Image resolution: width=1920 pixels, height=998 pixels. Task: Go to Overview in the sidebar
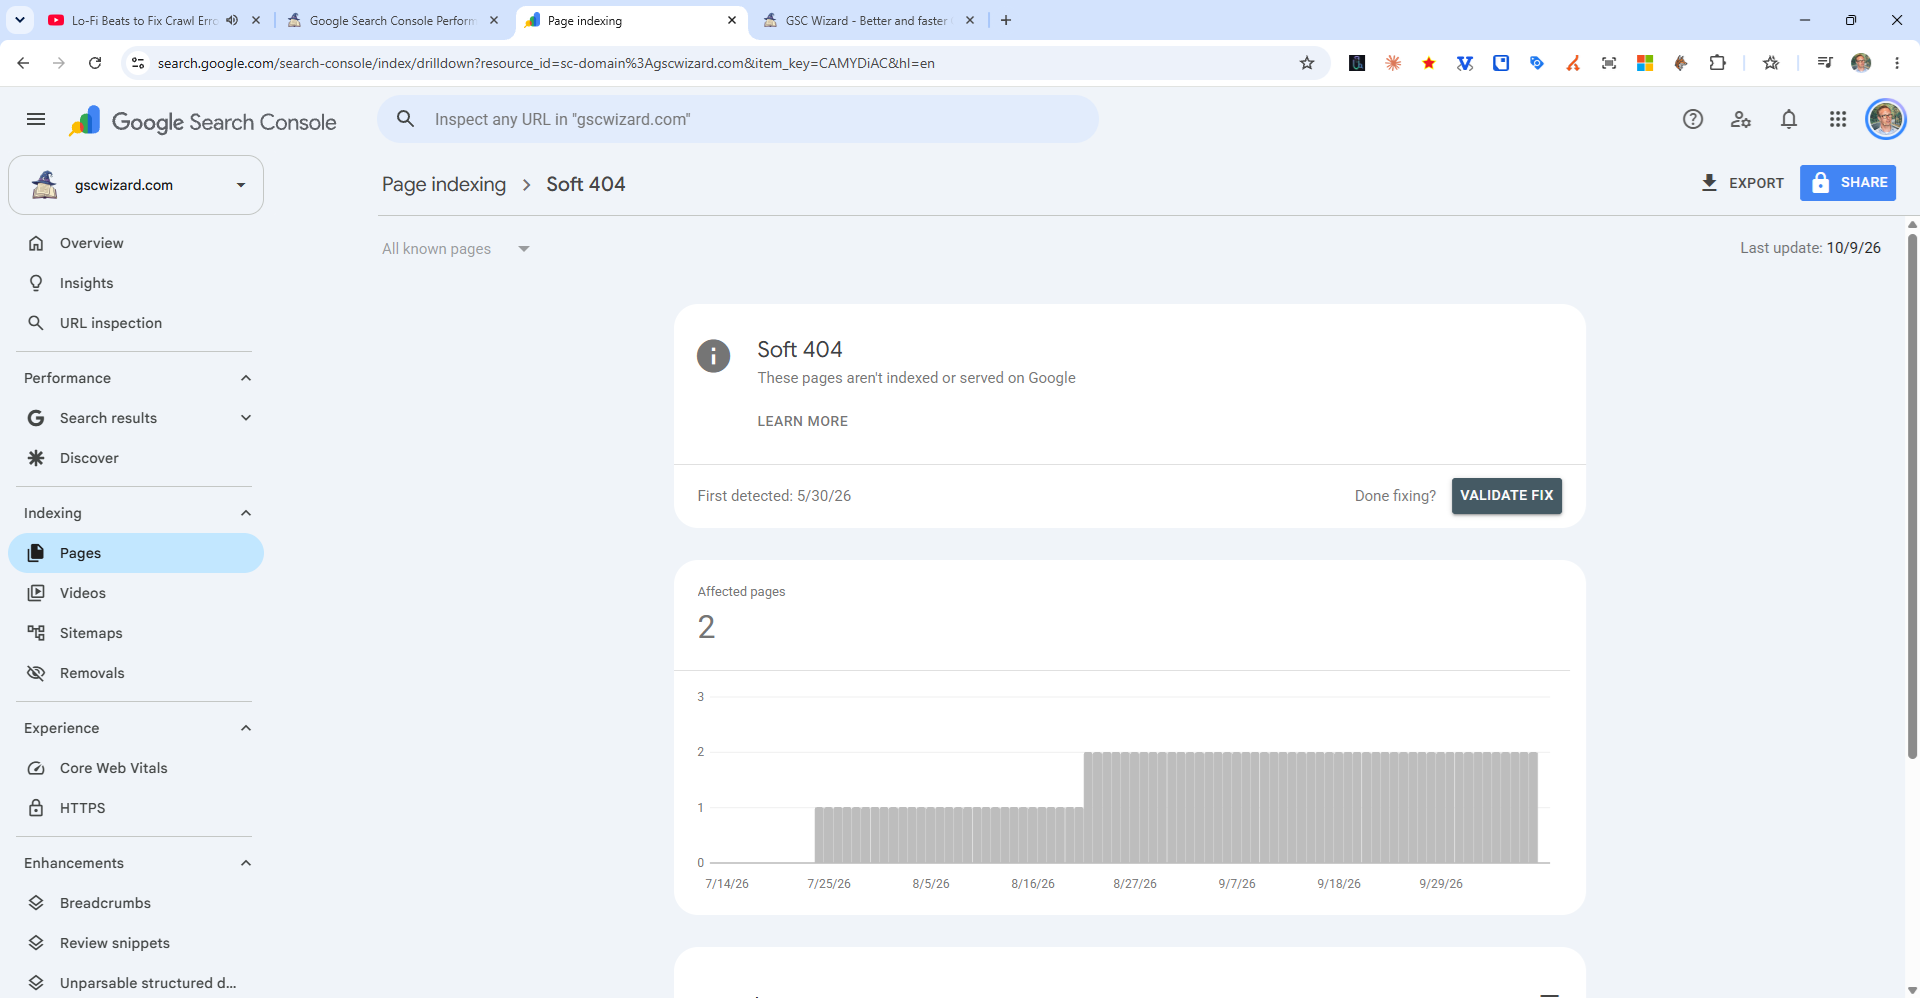coord(136,243)
